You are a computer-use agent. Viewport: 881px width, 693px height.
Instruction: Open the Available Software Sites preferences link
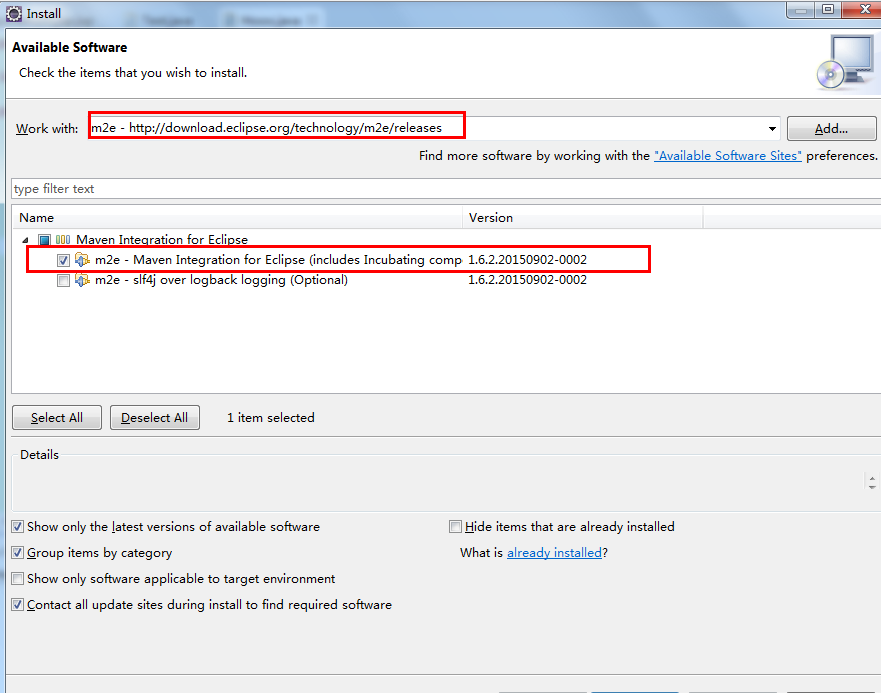[728, 156]
